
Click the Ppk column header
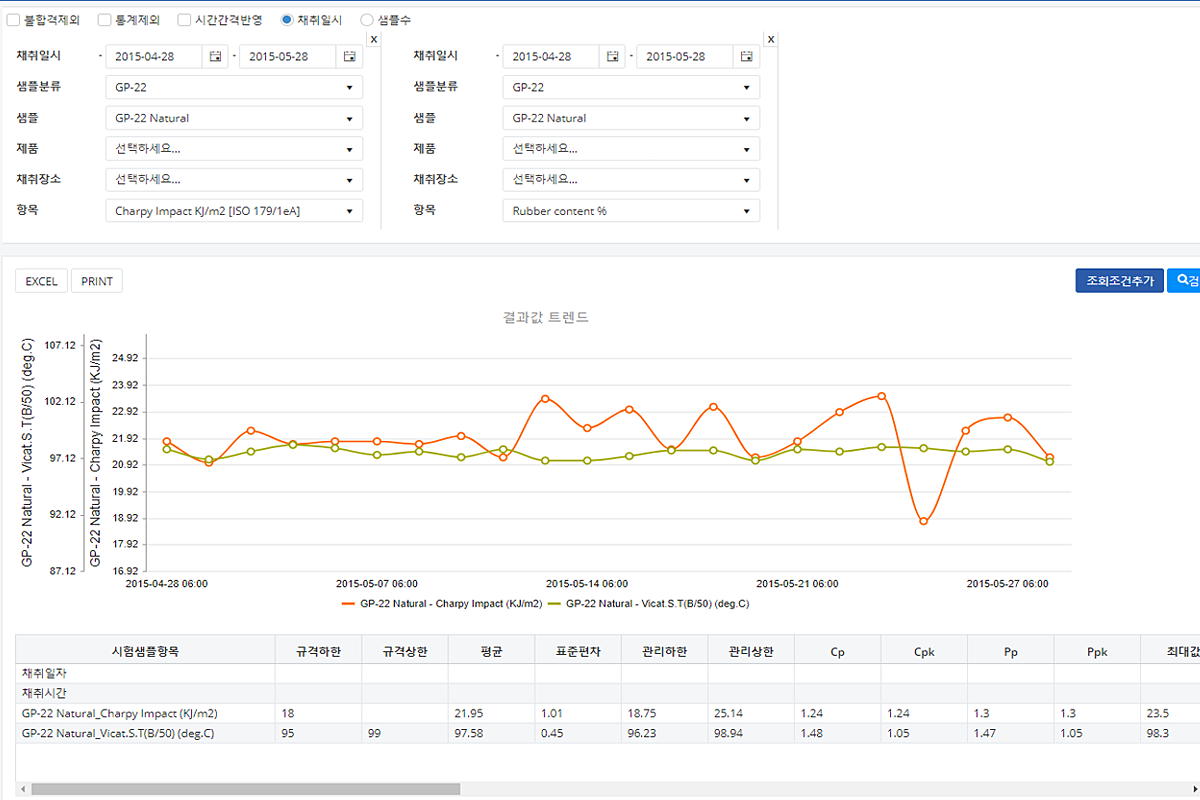pyautogui.click(x=1097, y=650)
